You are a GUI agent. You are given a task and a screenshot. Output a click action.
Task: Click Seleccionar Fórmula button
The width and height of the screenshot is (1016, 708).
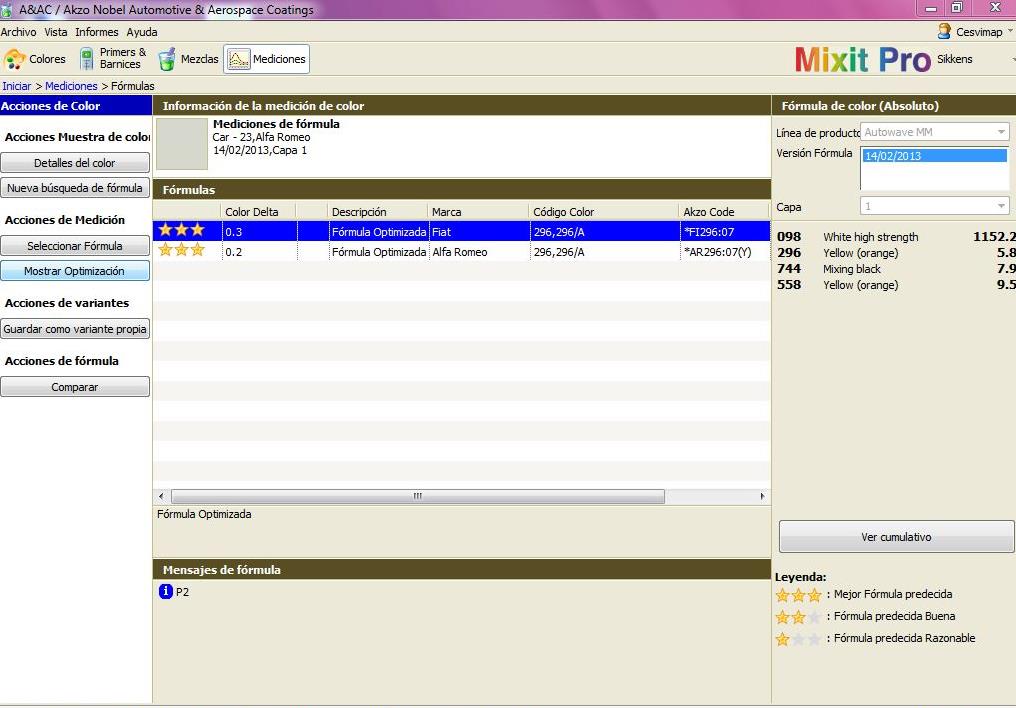coord(75,246)
